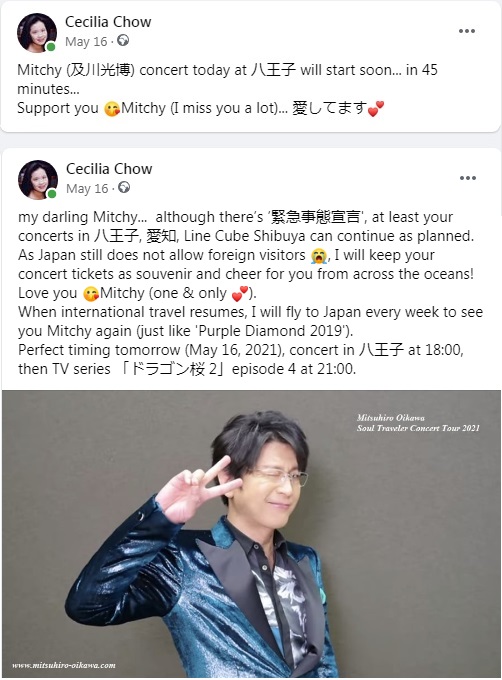Screen dimensions: 502x680
Task: Click the green online dot on first avatar
Action: 51,47
